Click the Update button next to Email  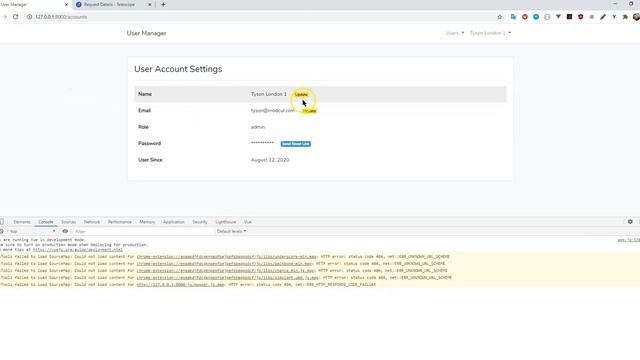tap(309, 111)
